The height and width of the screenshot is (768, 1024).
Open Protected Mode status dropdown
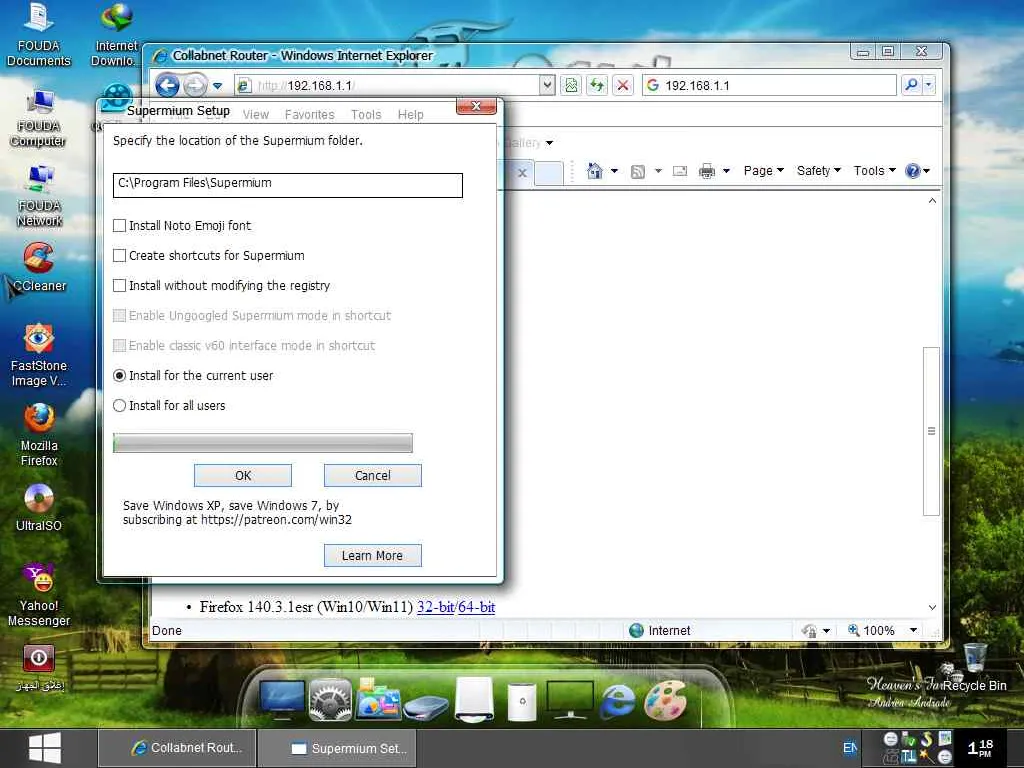pos(826,631)
